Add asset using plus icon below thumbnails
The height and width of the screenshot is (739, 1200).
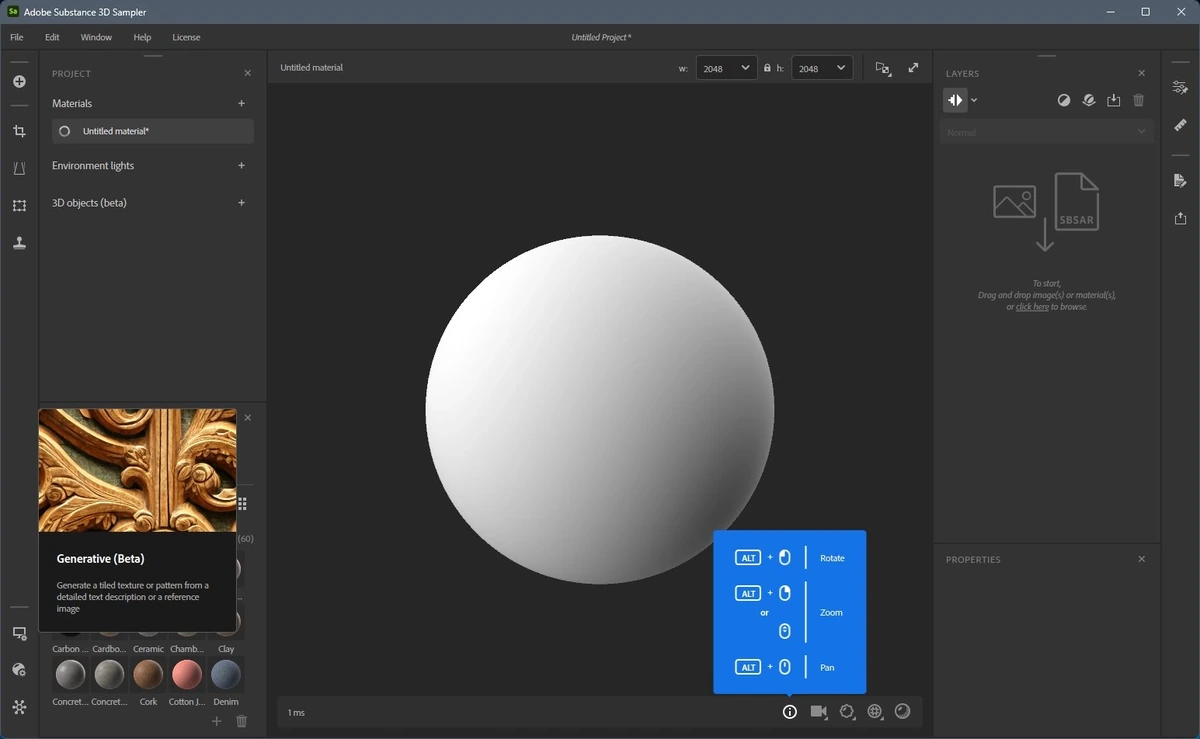[217, 721]
